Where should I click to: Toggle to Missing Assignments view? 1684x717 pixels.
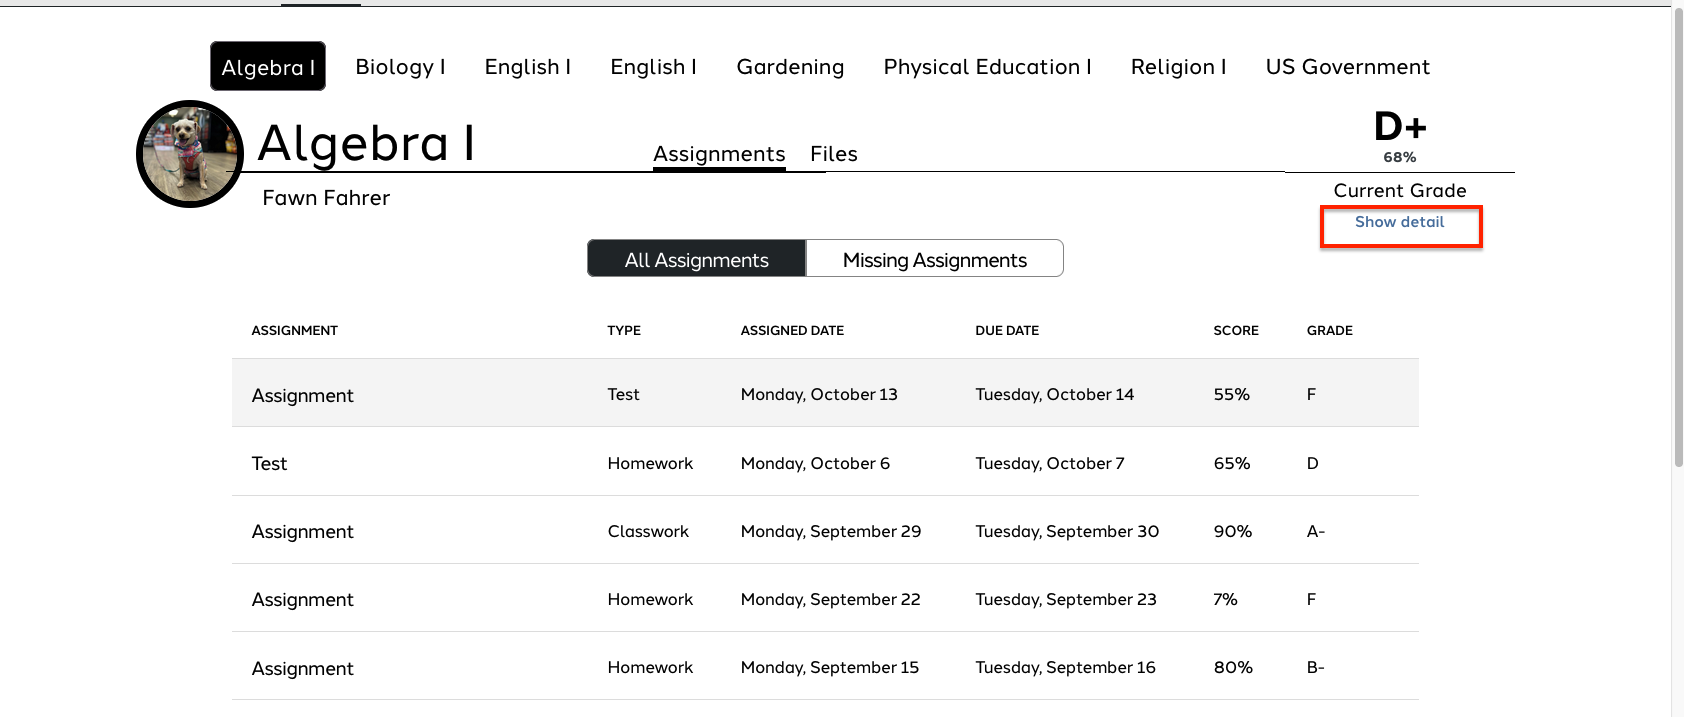tap(934, 260)
